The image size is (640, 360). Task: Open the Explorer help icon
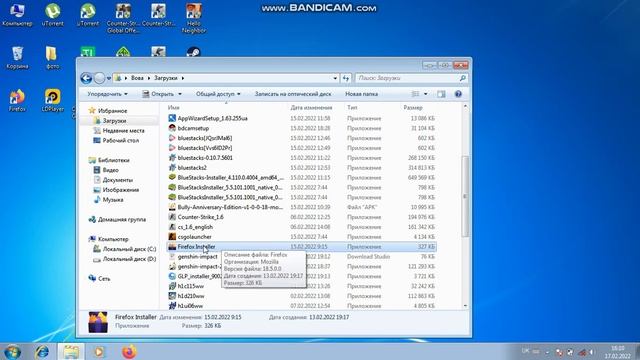pos(458,94)
